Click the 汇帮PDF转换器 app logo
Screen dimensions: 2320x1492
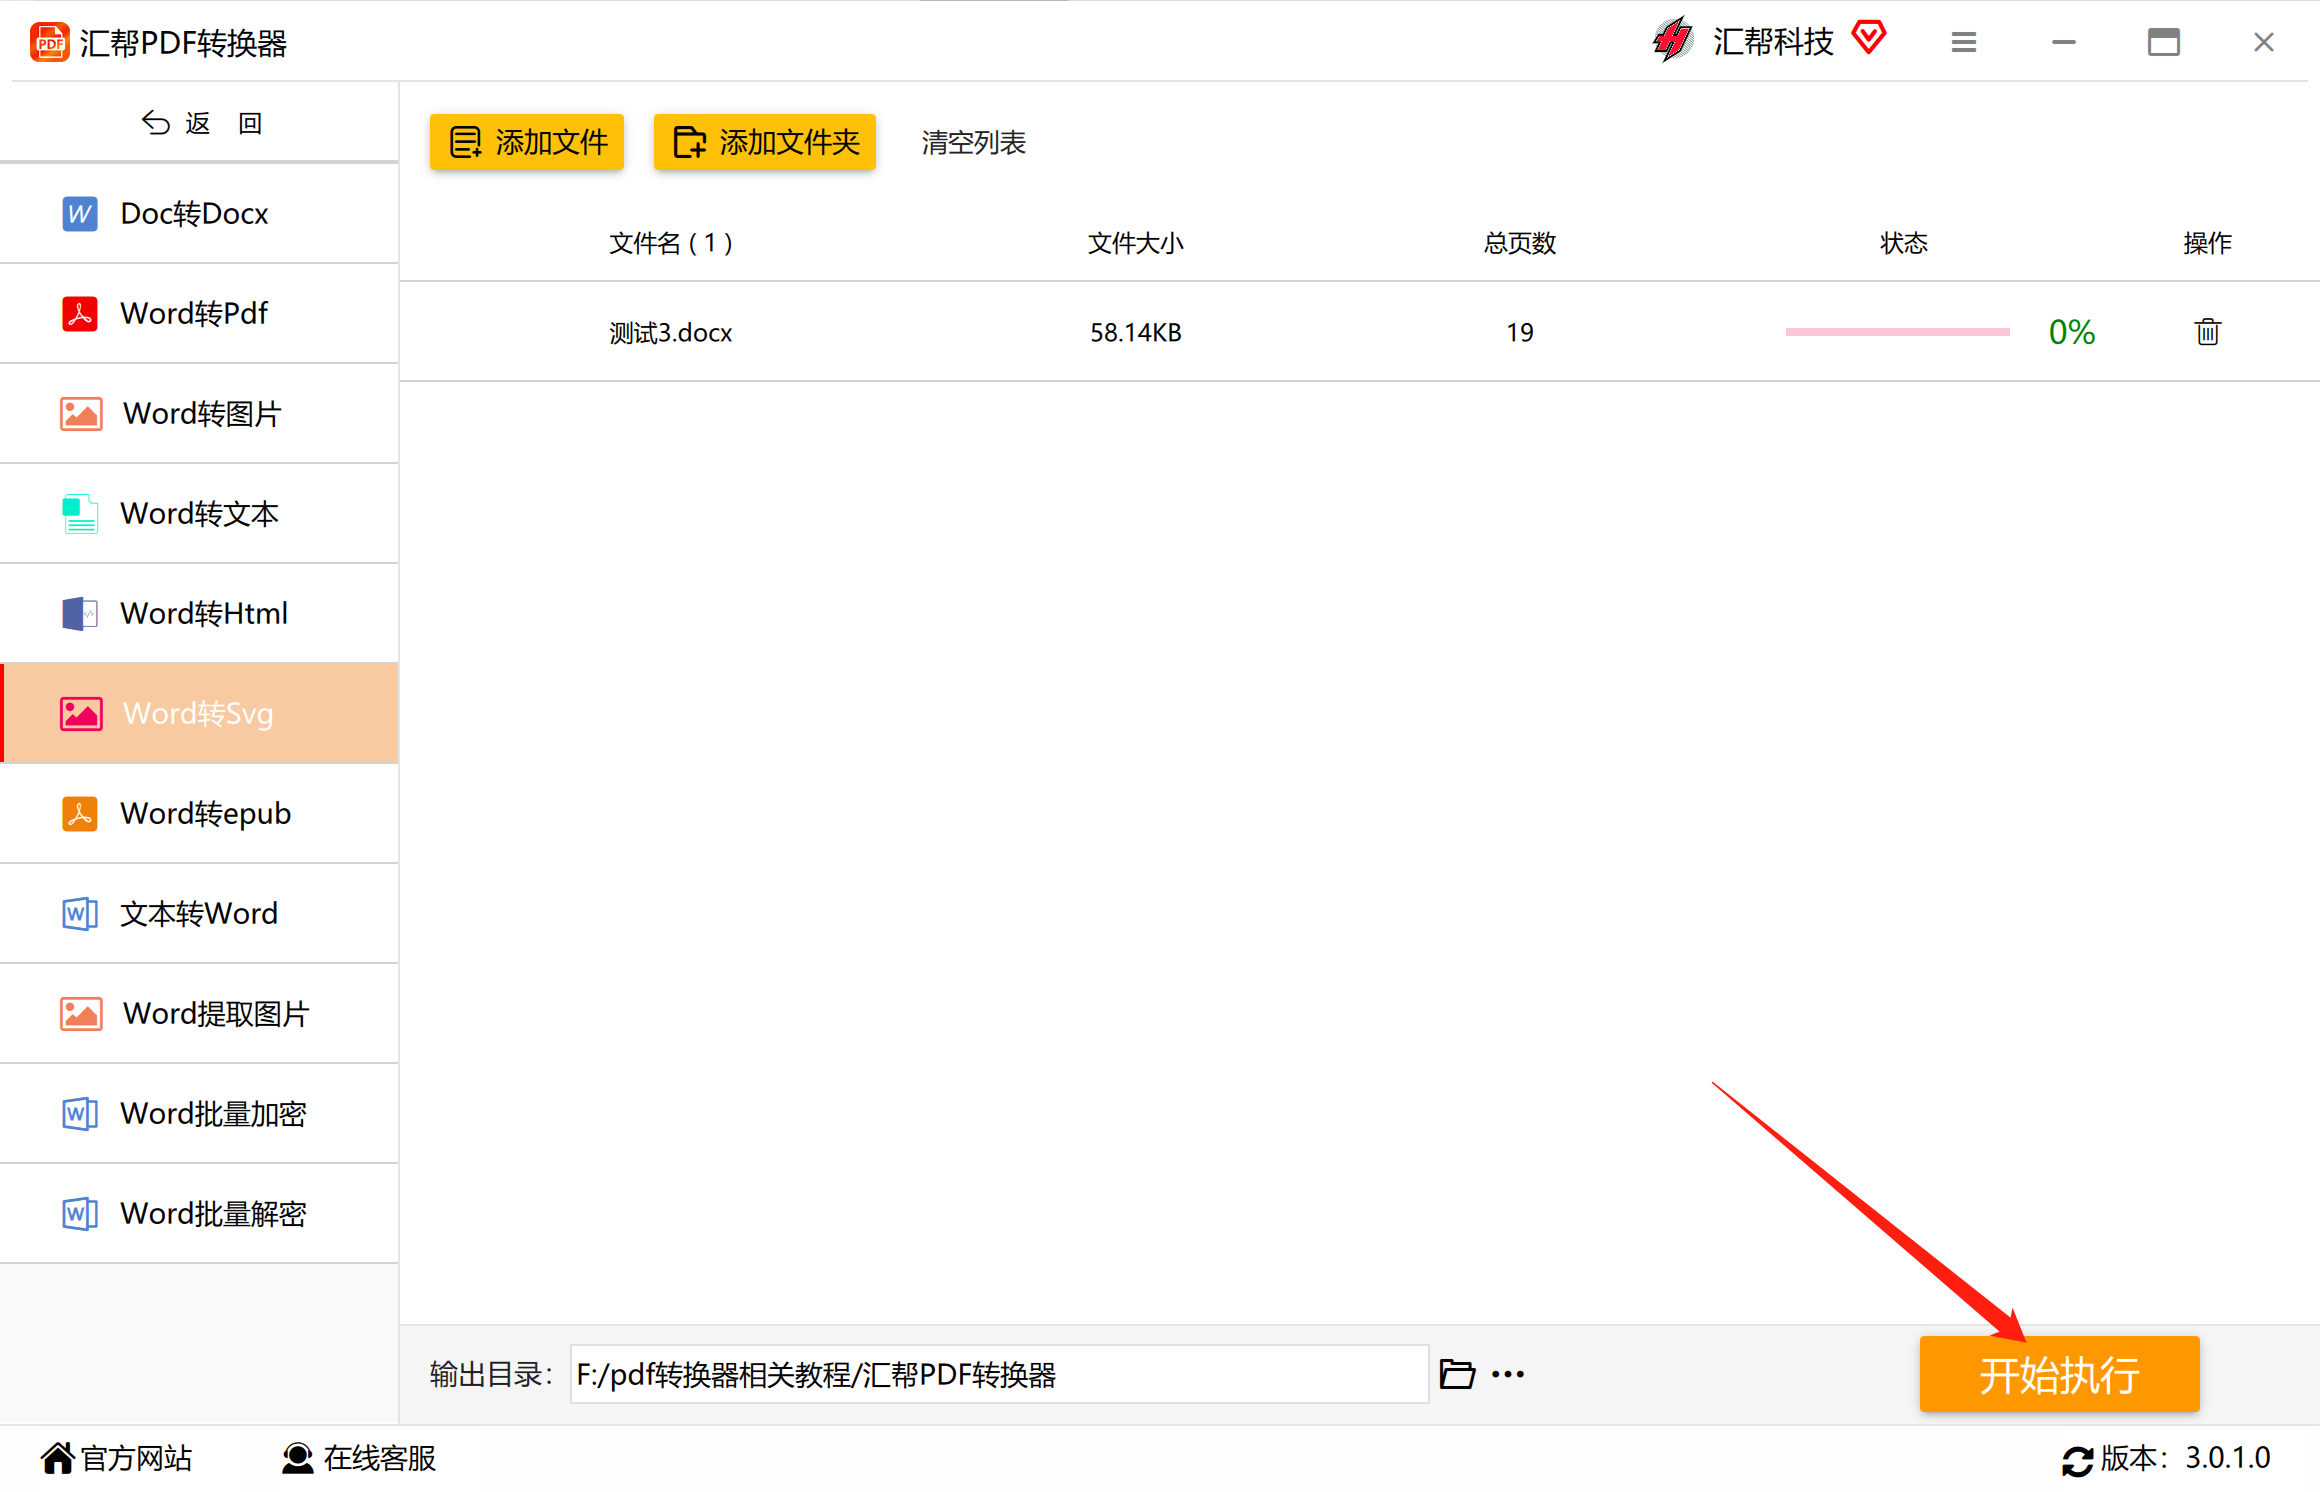point(49,42)
